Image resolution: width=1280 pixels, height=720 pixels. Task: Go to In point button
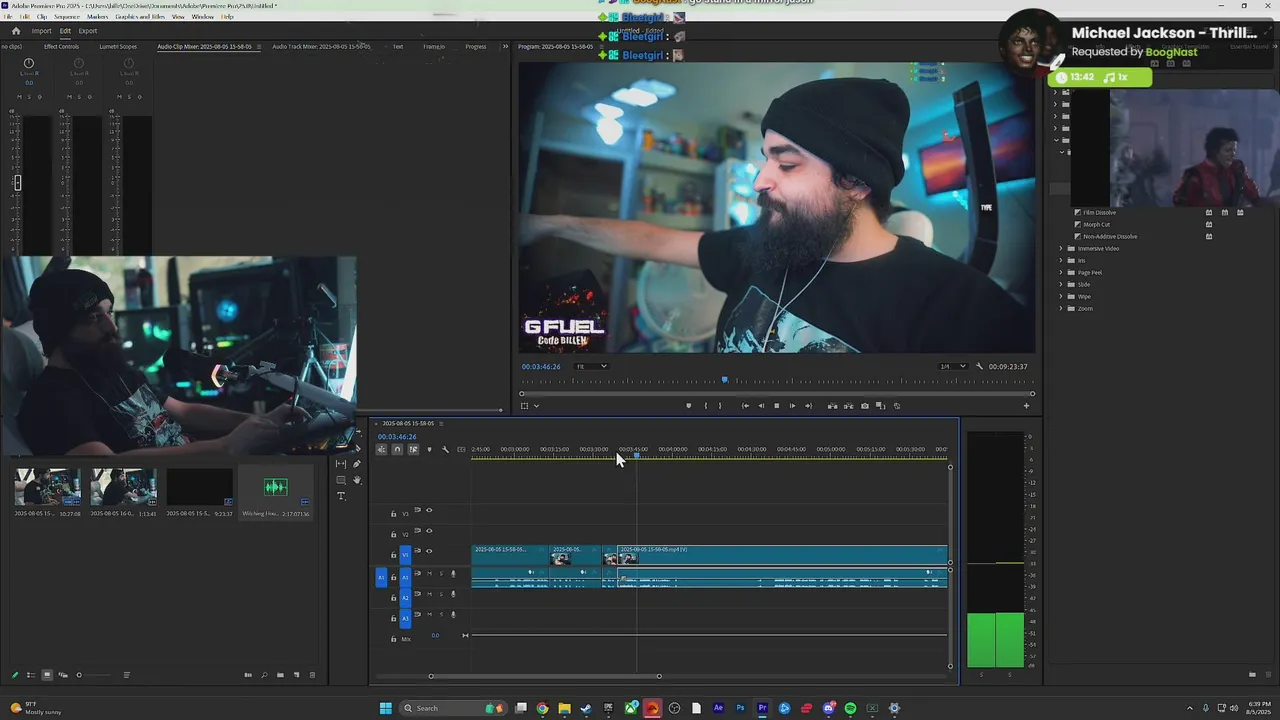(x=745, y=406)
